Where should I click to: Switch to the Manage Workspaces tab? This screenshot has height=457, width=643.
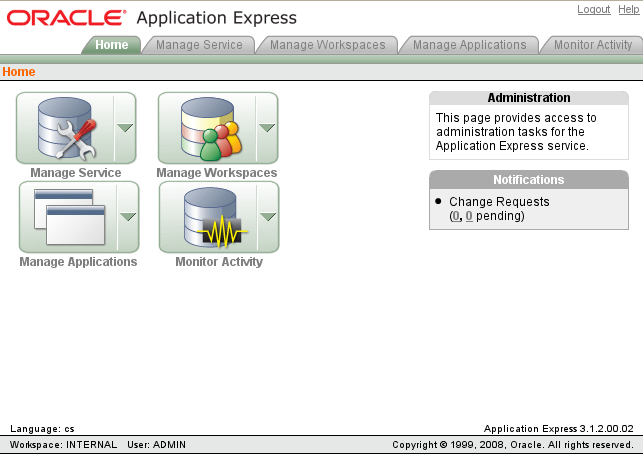(327, 45)
